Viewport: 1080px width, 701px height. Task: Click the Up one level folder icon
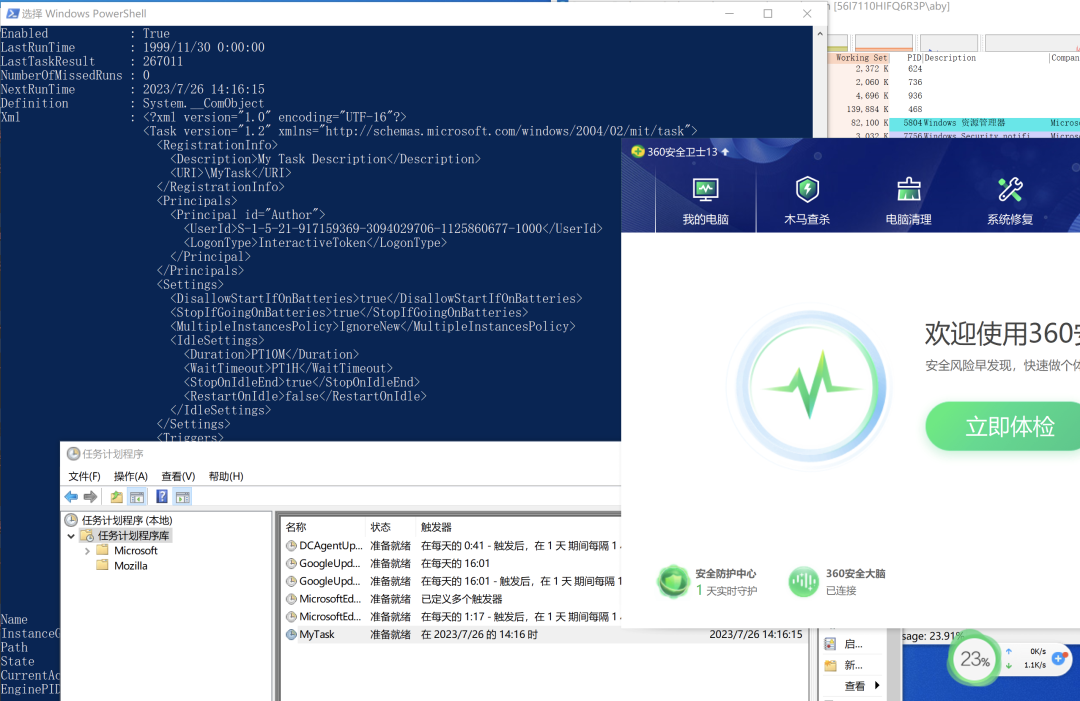click(x=116, y=496)
